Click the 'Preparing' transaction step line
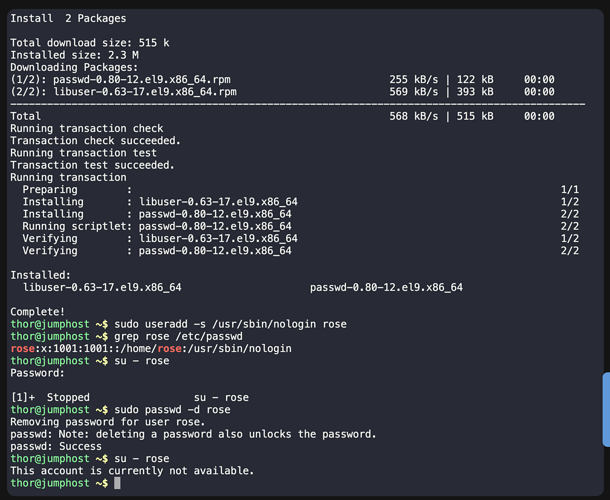Image resolution: width=610 pixels, height=500 pixels. point(50,189)
